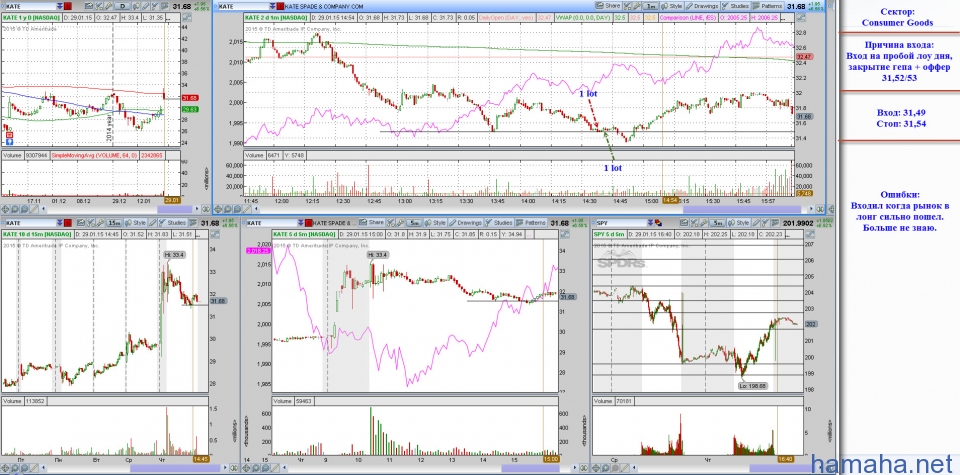Image resolution: width=960 pixels, height=475 pixels.
Task: Click the red link-color box in the 15-minute chart
Action: point(67,223)
